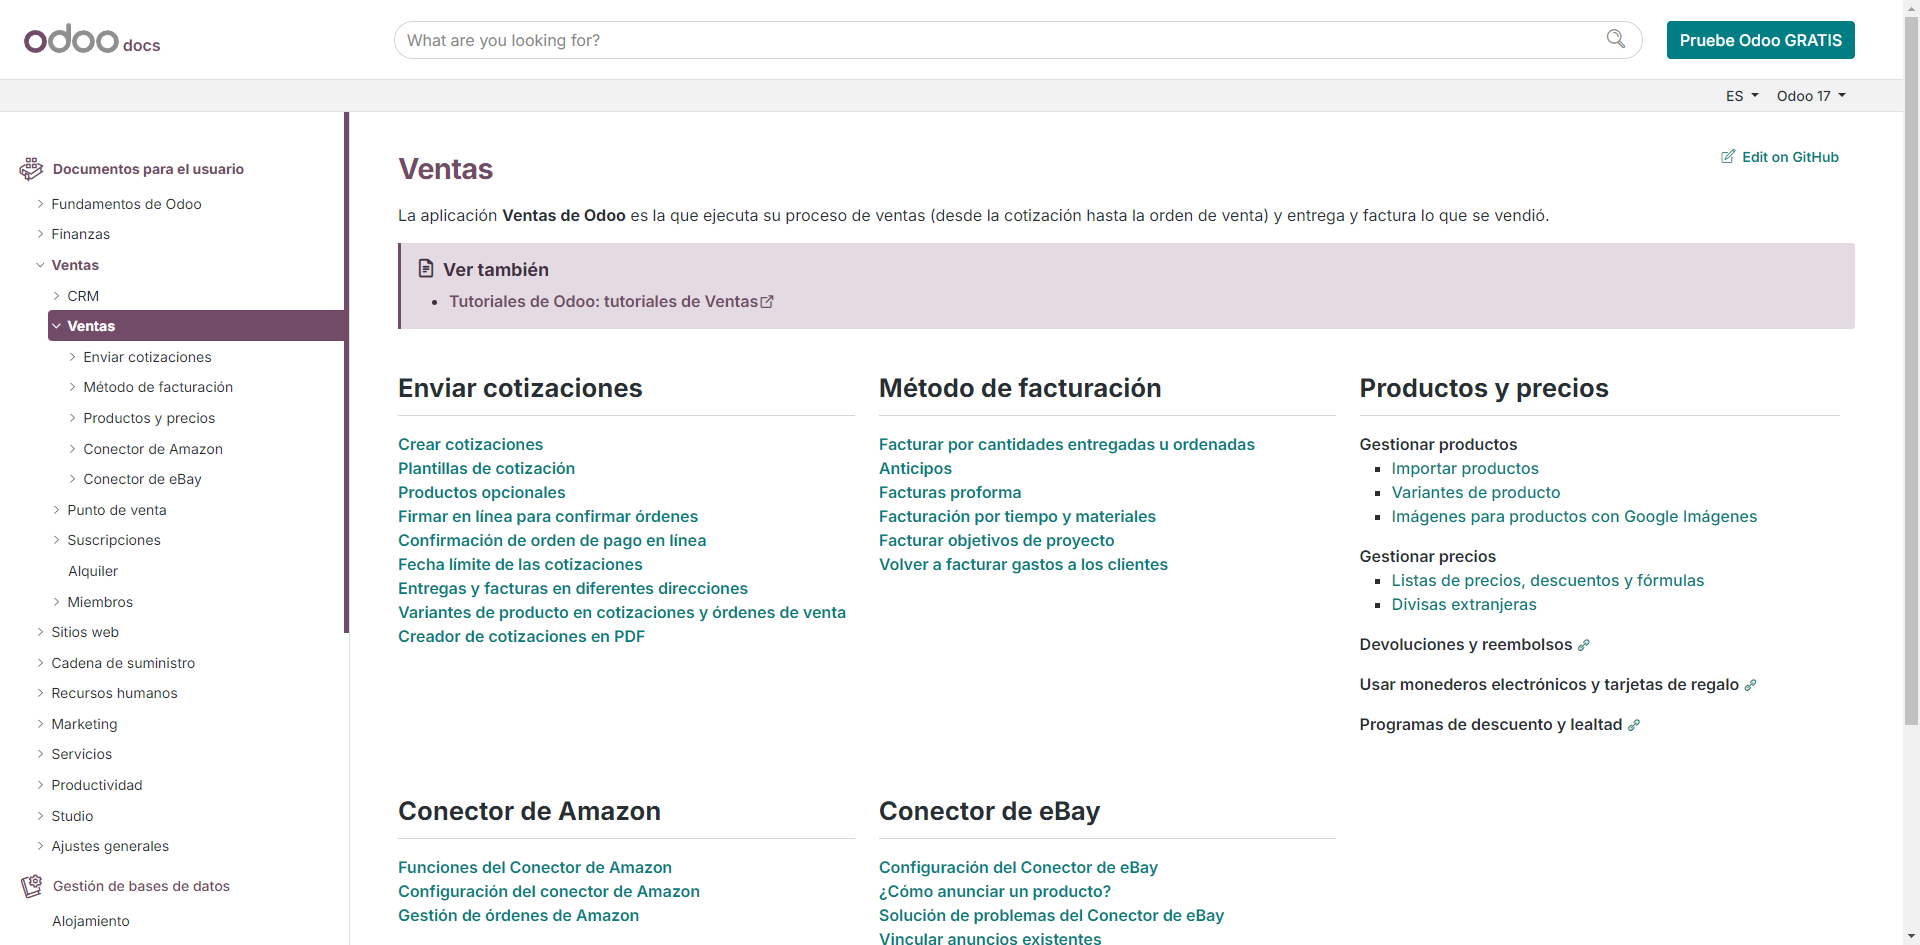Click the pencil icon next to Edit on GitHub
Viewport: 1920px width, 945px height.
pyautogui.click(x=1729, y=157)
